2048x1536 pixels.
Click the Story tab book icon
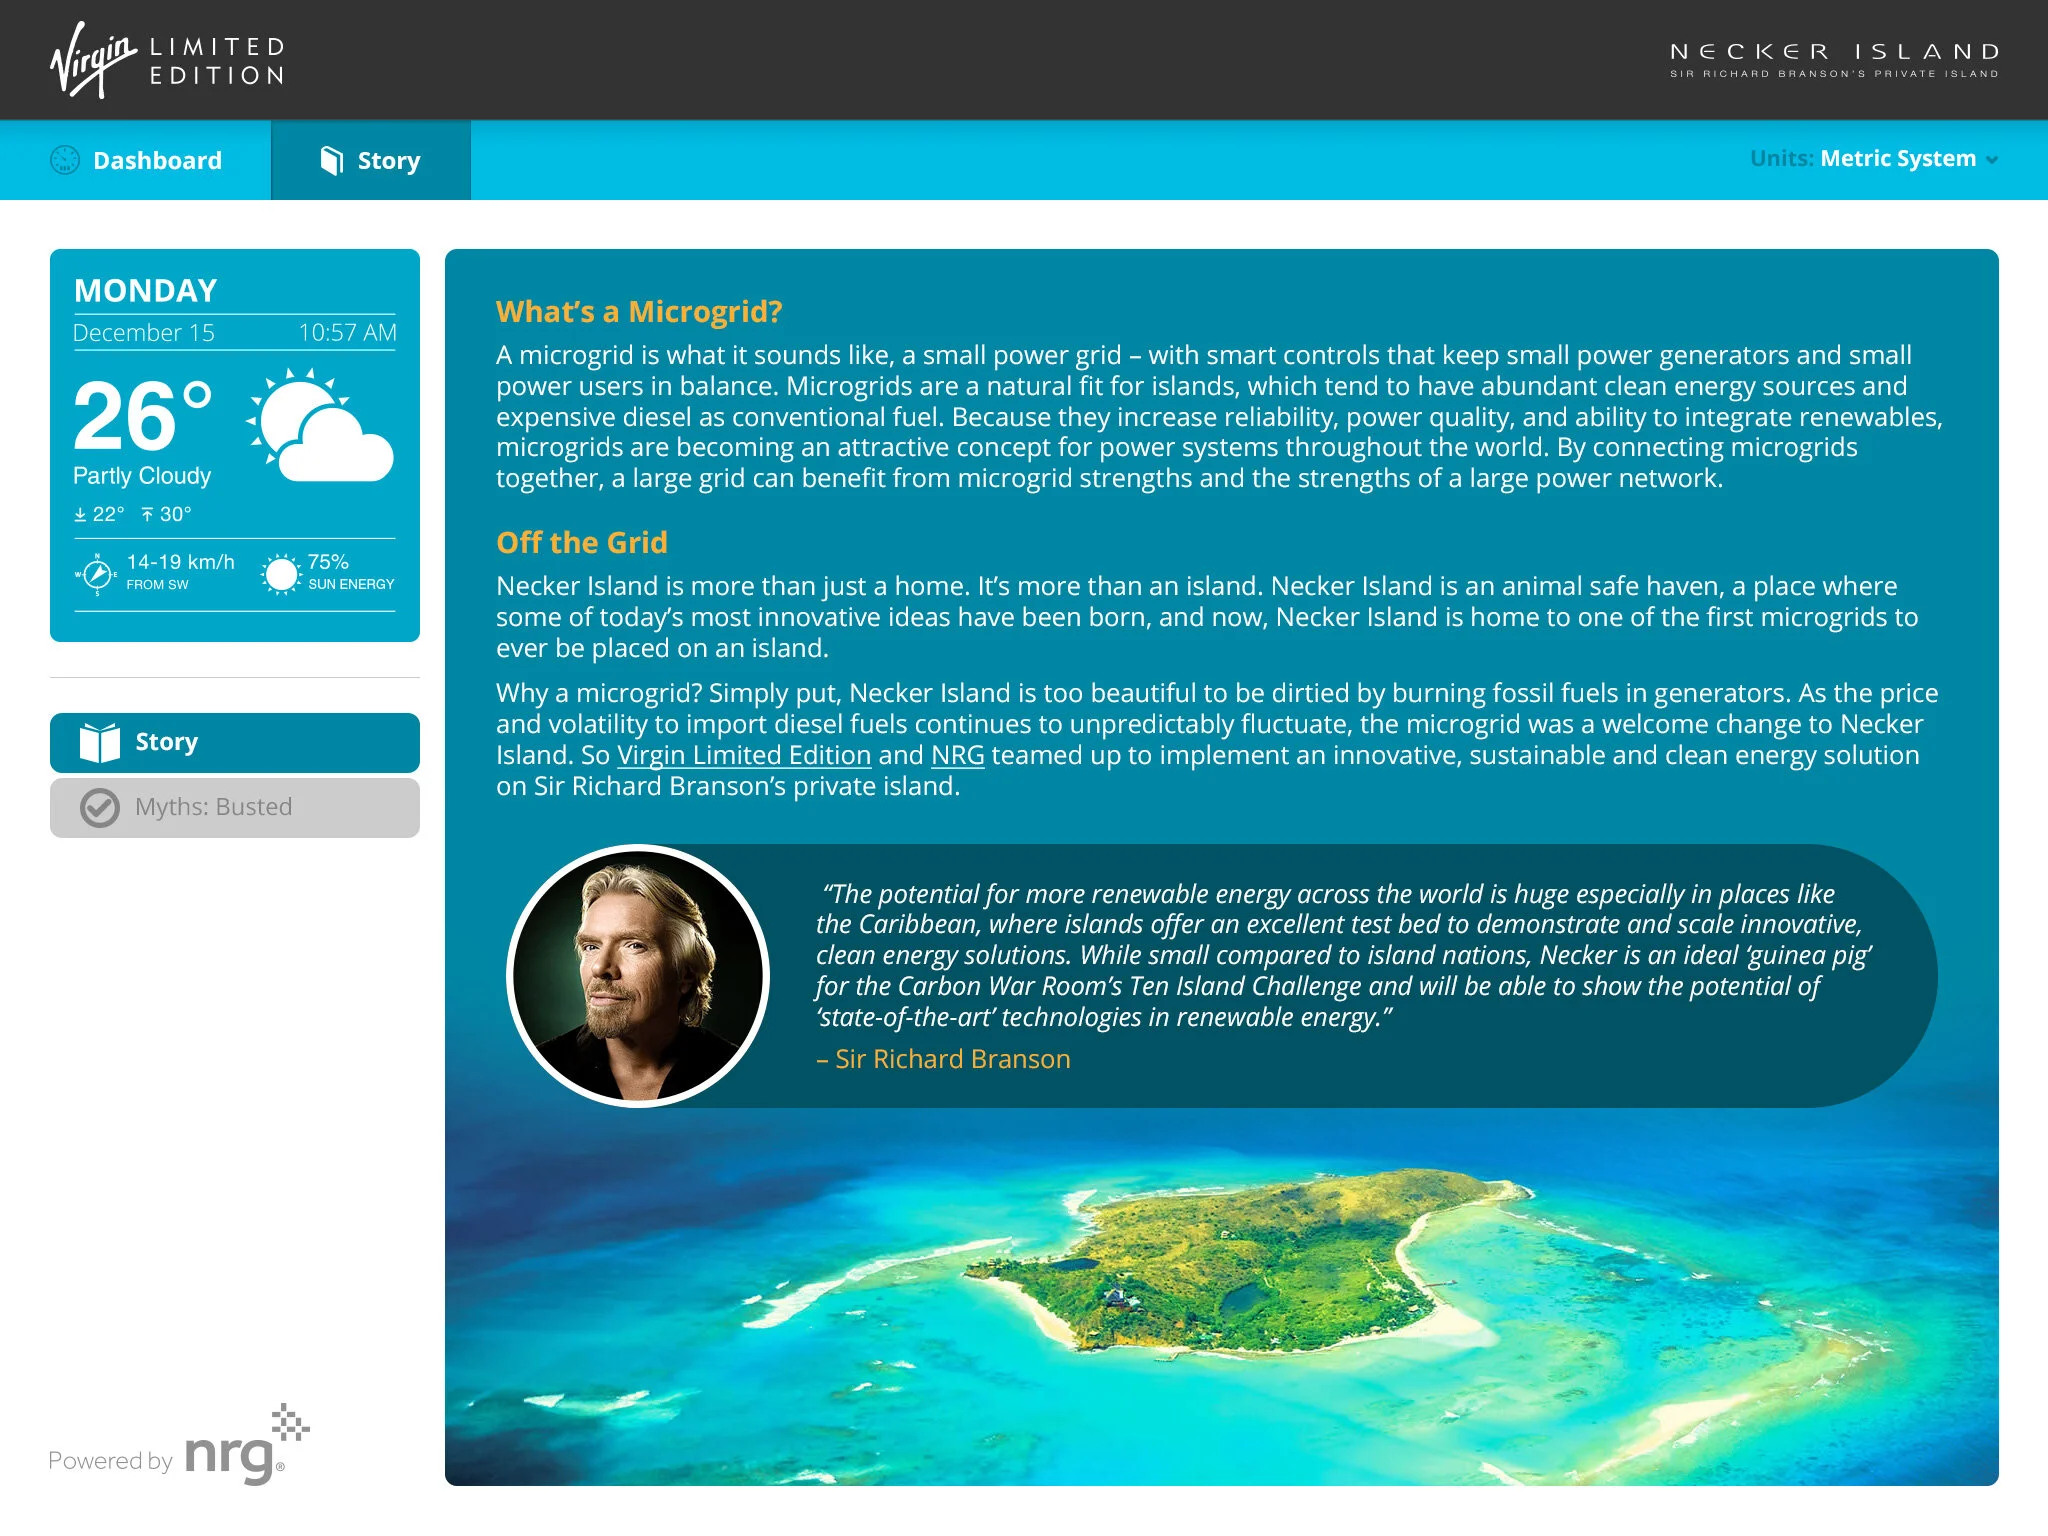click(x=331, y=160)
